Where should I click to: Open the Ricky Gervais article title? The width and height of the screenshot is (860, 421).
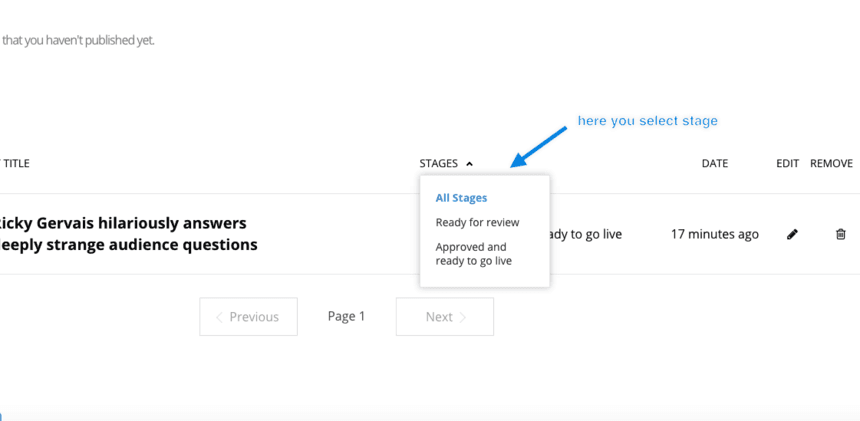click(x=128, y=234)
